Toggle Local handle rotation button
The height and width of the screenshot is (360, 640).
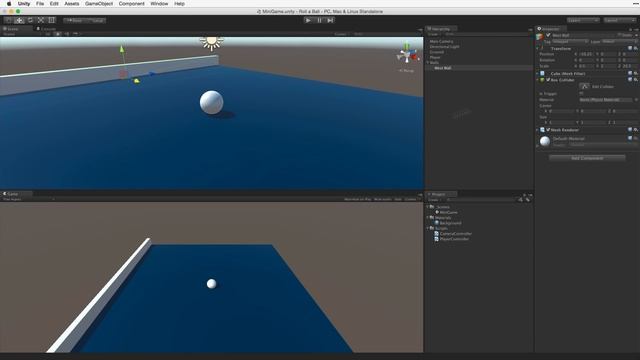(x=96, y=20)
